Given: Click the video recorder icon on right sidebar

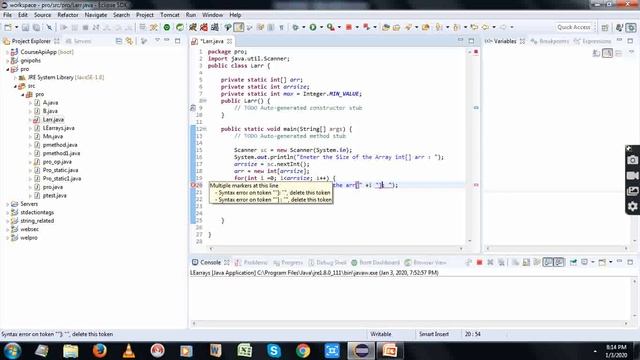Looking at the screenshot, I should tap(633, 176).
